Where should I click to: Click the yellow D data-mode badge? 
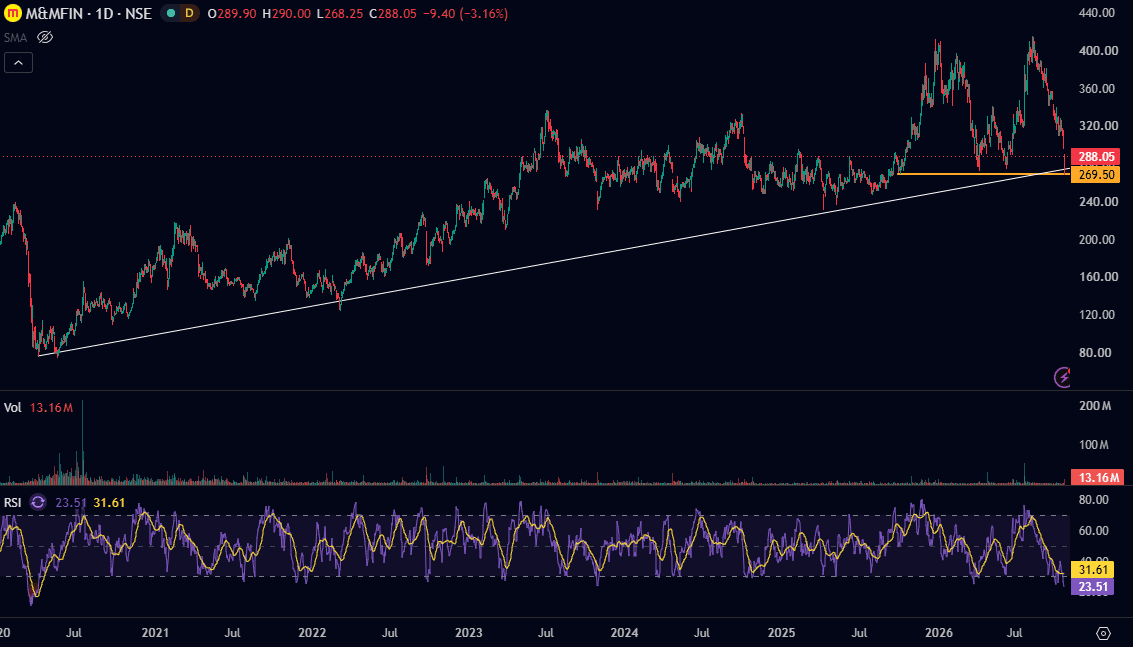[x=189, y=13]
